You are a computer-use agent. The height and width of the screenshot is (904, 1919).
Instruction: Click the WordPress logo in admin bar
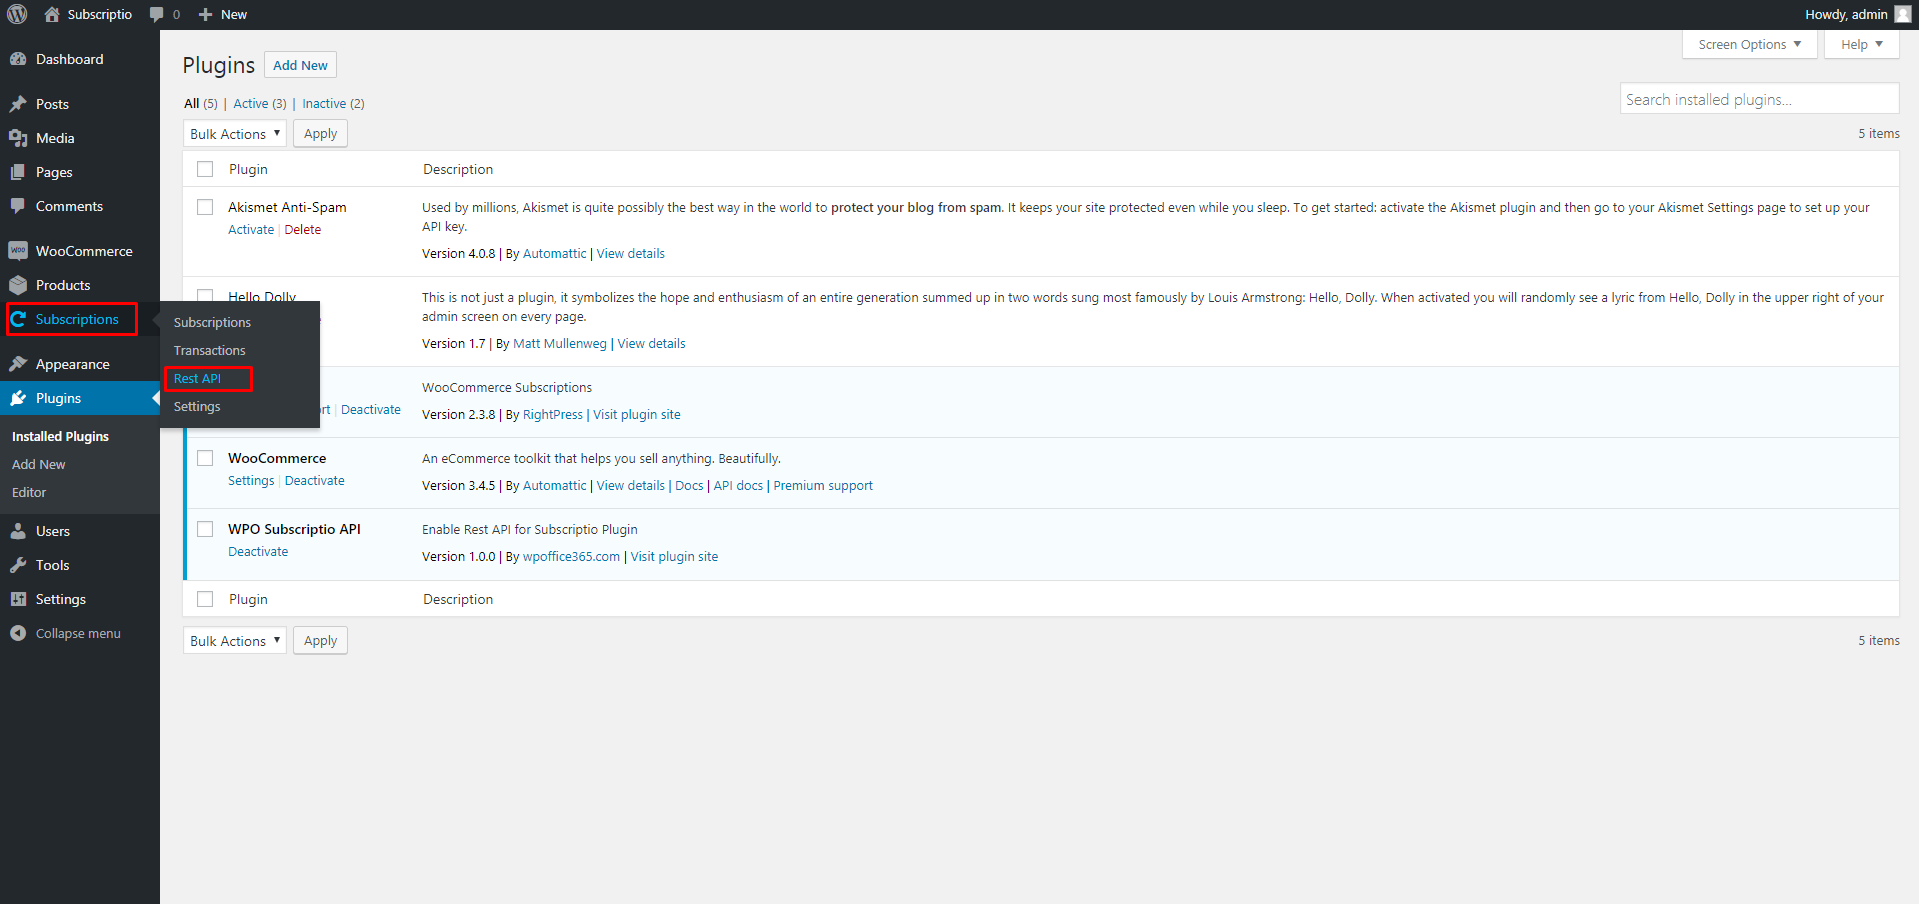coord(17,14)
